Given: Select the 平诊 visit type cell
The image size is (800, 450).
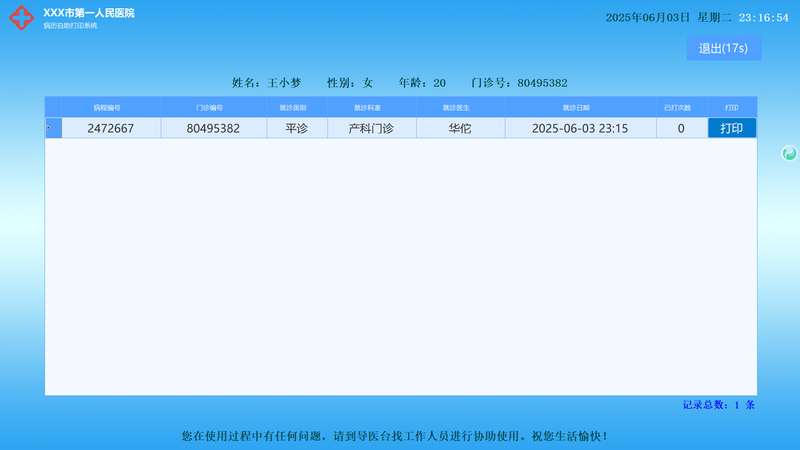Looking at the screenshot, I should (x=297, y=128).
